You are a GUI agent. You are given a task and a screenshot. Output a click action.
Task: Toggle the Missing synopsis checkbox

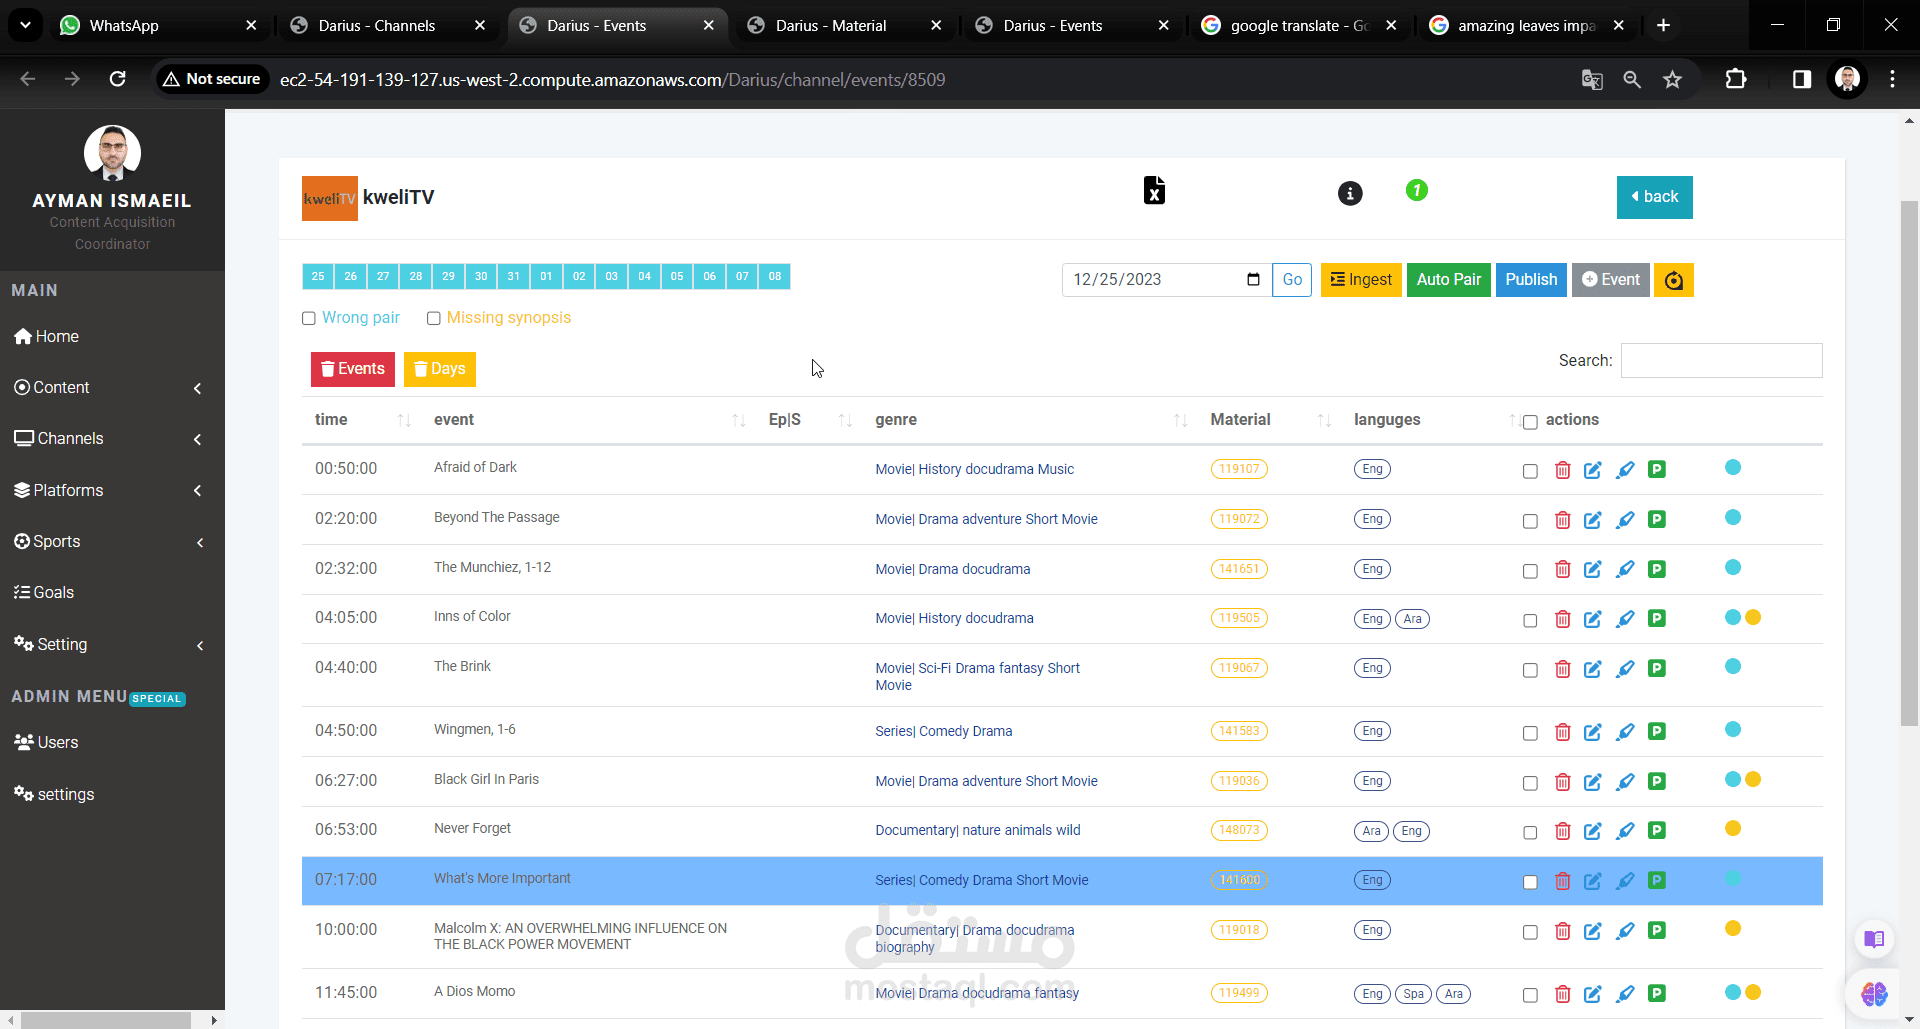[434, 318]
